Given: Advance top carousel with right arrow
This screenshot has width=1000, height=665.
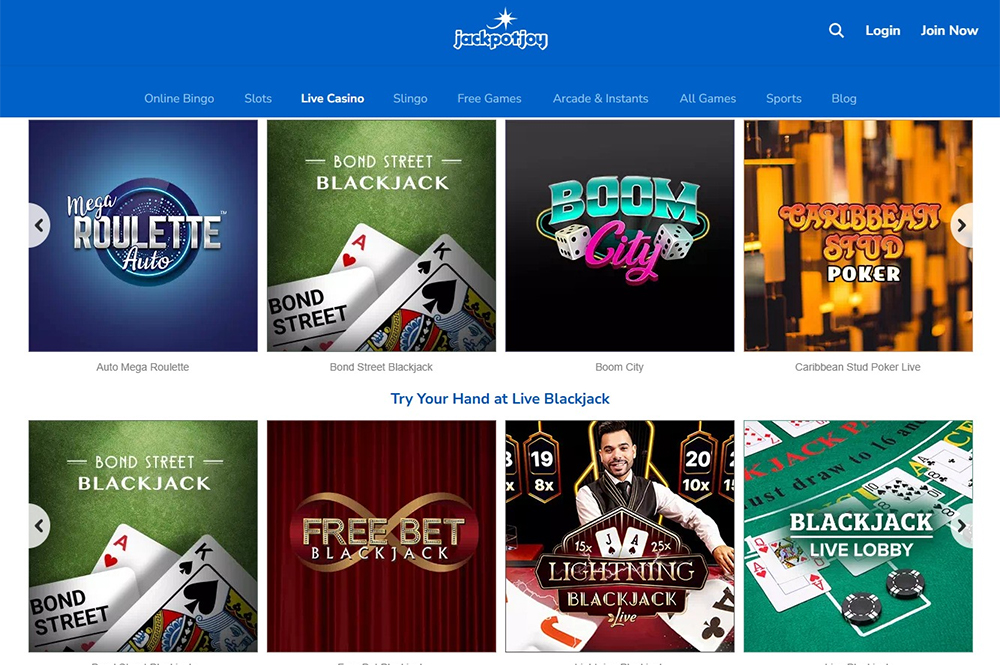Looking at the screenshot, I should 962,225.
